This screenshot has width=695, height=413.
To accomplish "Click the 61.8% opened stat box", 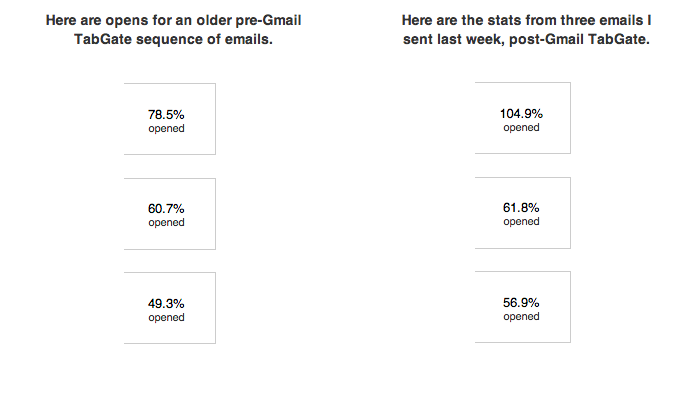I will tap(523, 213).
